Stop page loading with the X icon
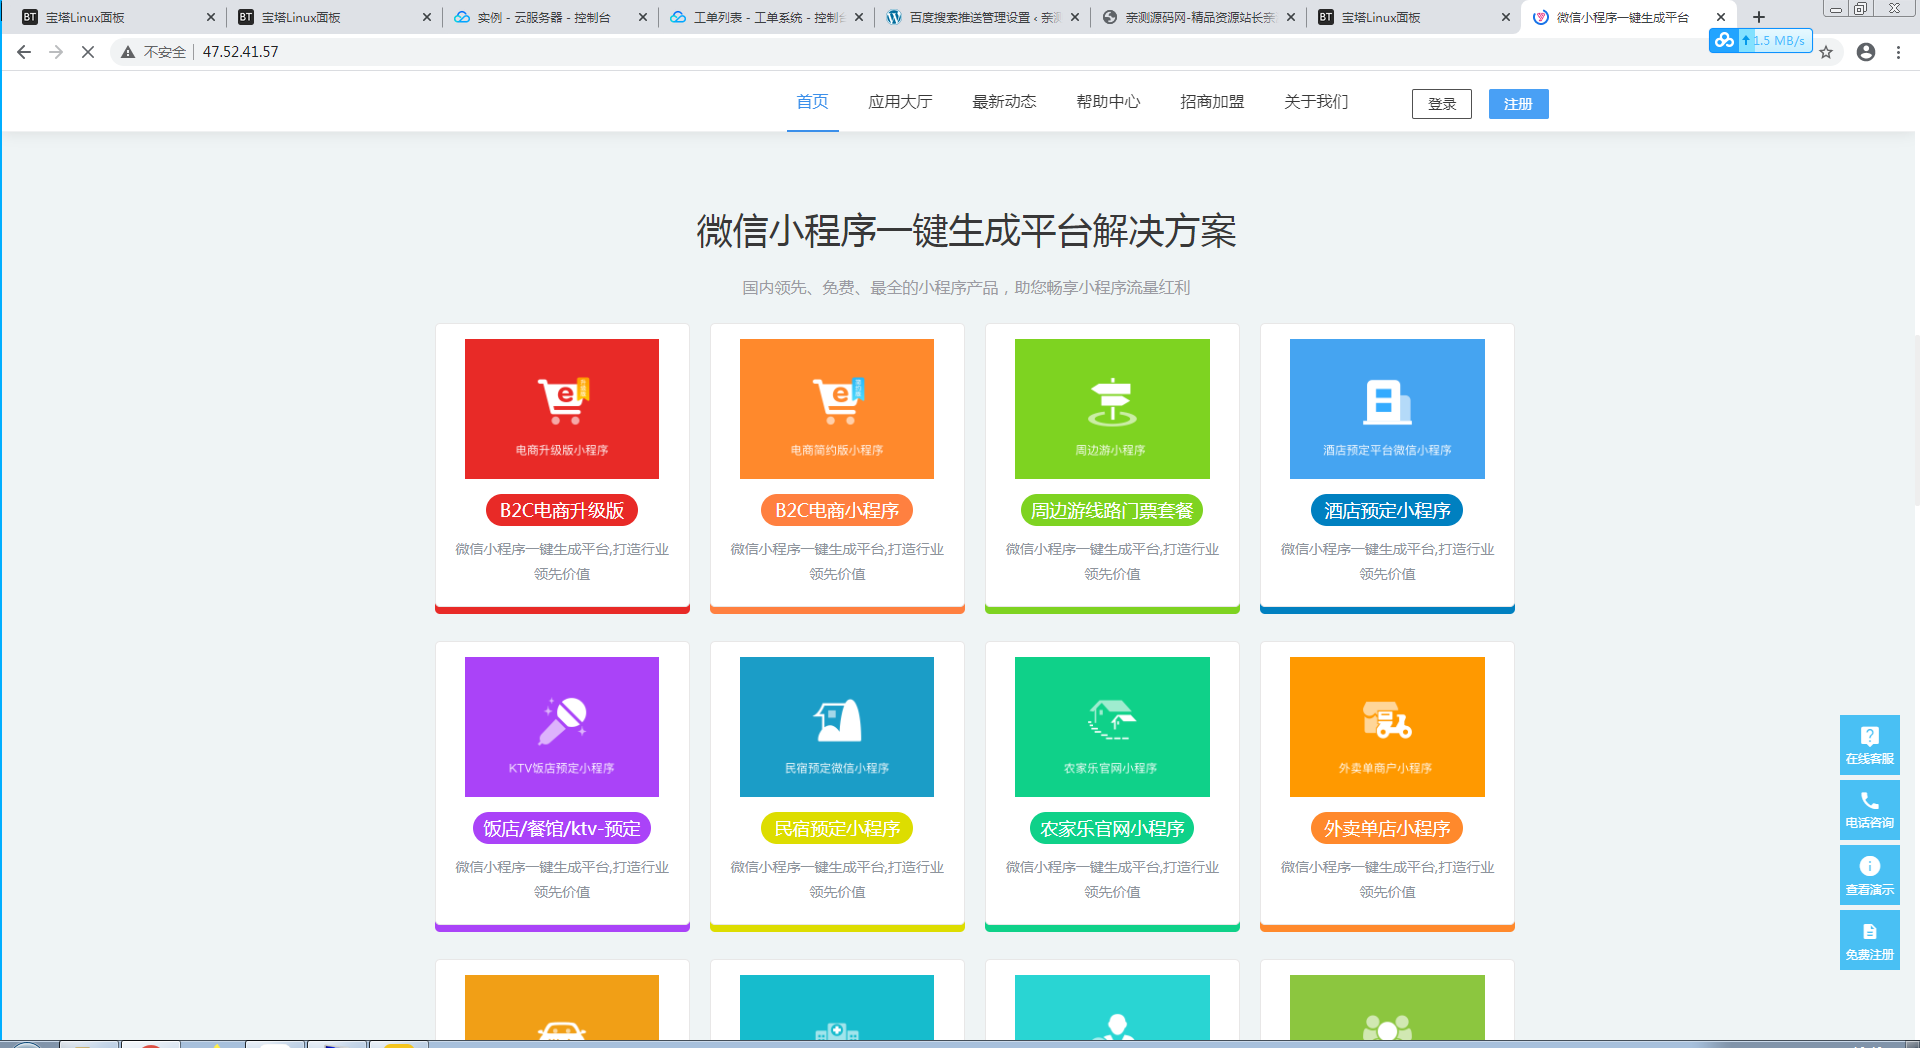The width and height of the screenshot is (1920, 1048). 88,52
